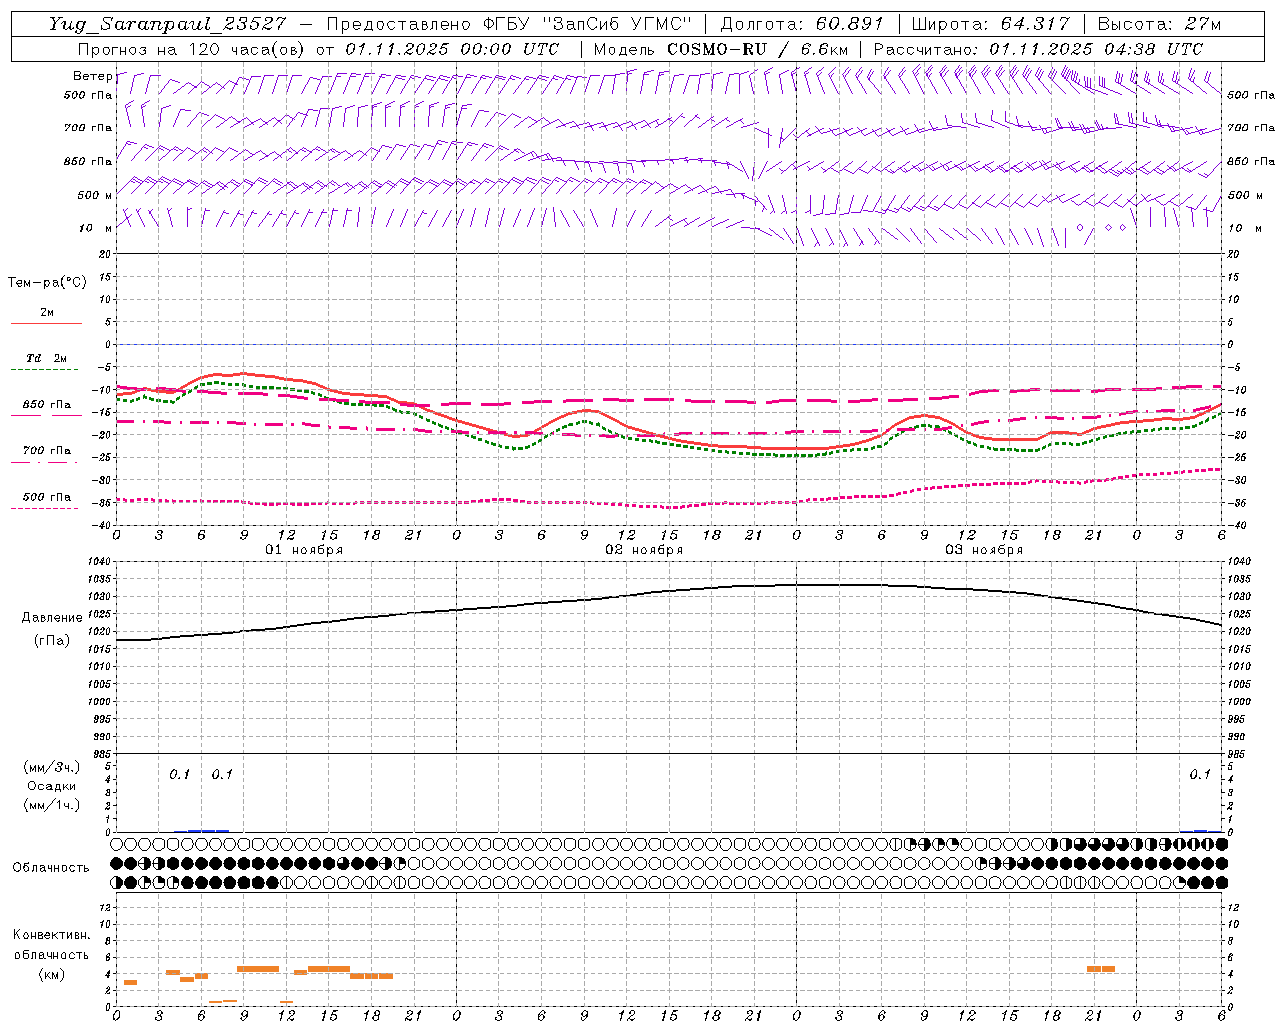
Task: Click the orange convective bar near hour 21 on 03 ноября
Action: click(x=1101, y=969)
